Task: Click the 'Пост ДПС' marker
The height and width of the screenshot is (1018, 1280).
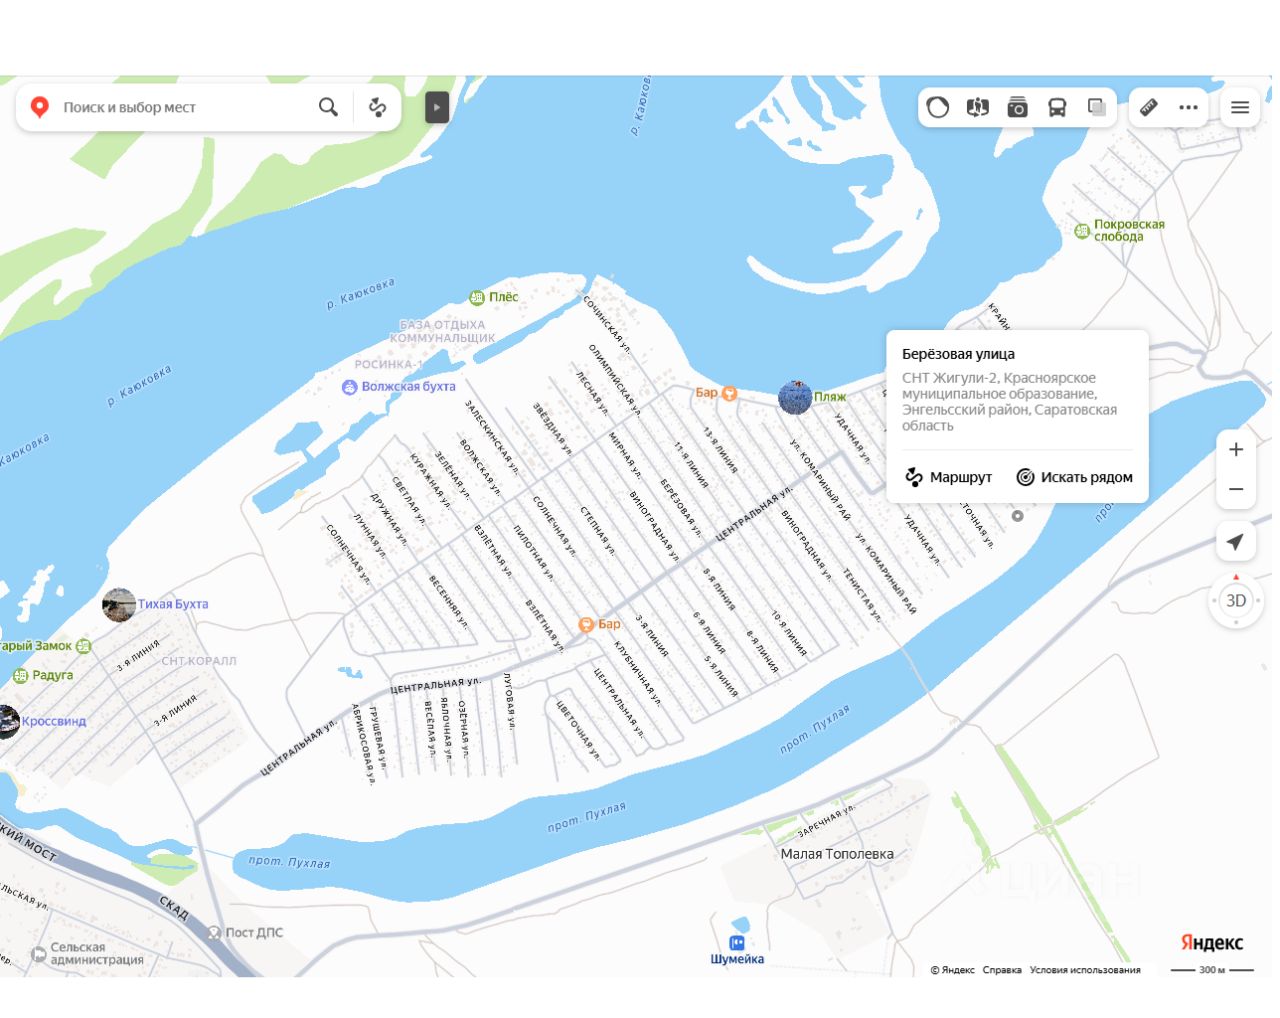Action: pos(244,933)
